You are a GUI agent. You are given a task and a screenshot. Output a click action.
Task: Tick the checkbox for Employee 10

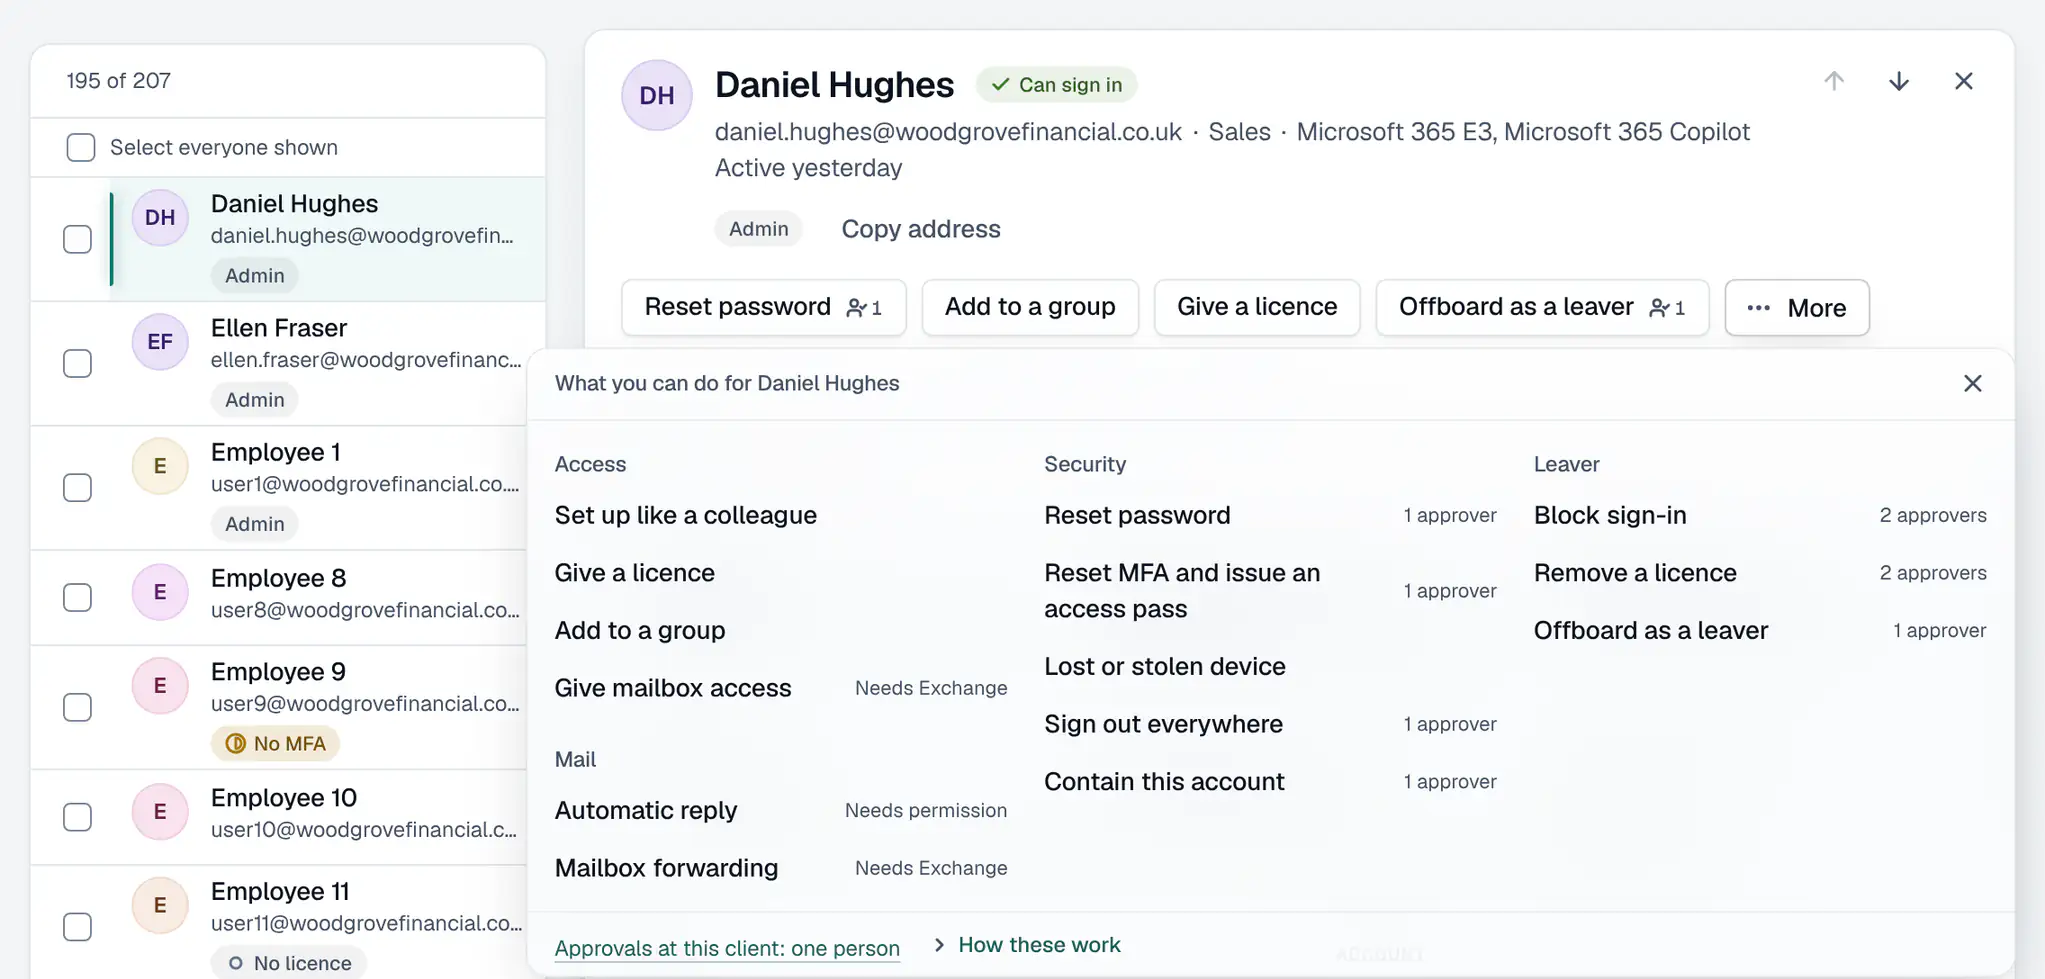coord(77,817)
